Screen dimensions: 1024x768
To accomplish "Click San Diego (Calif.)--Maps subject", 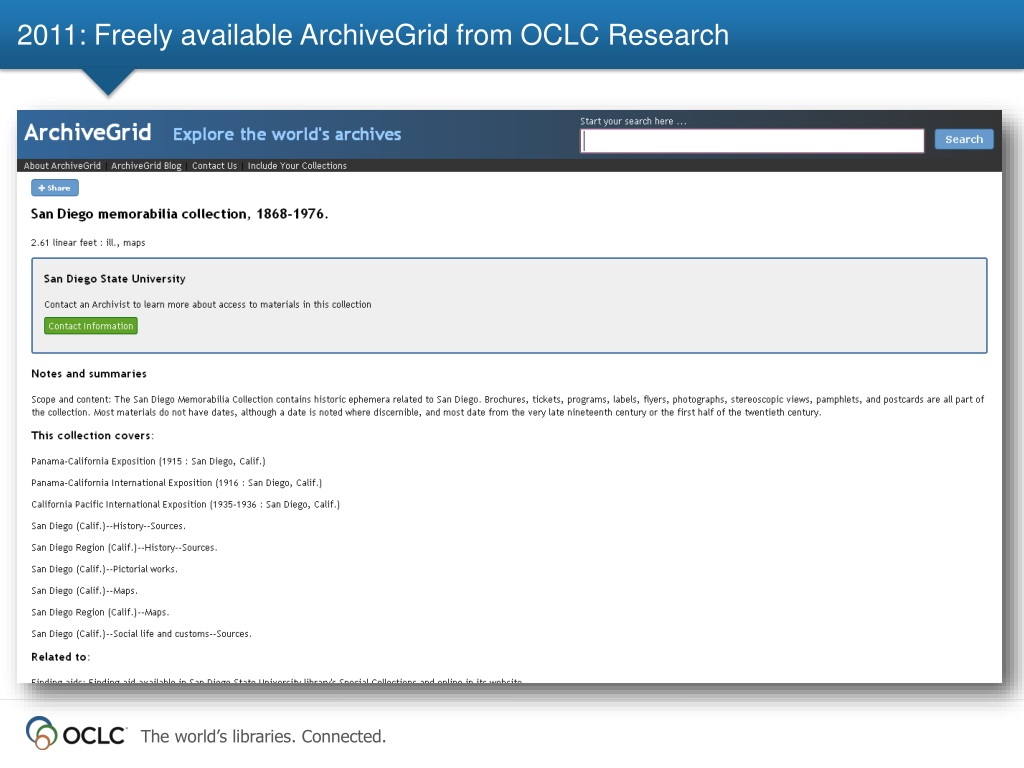I will point(84,590).
